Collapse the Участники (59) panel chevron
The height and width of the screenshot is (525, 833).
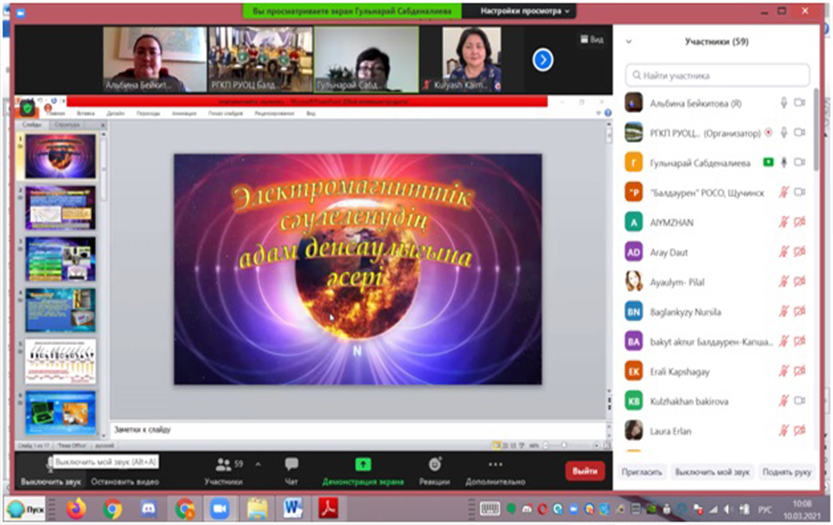pos(629,42)
